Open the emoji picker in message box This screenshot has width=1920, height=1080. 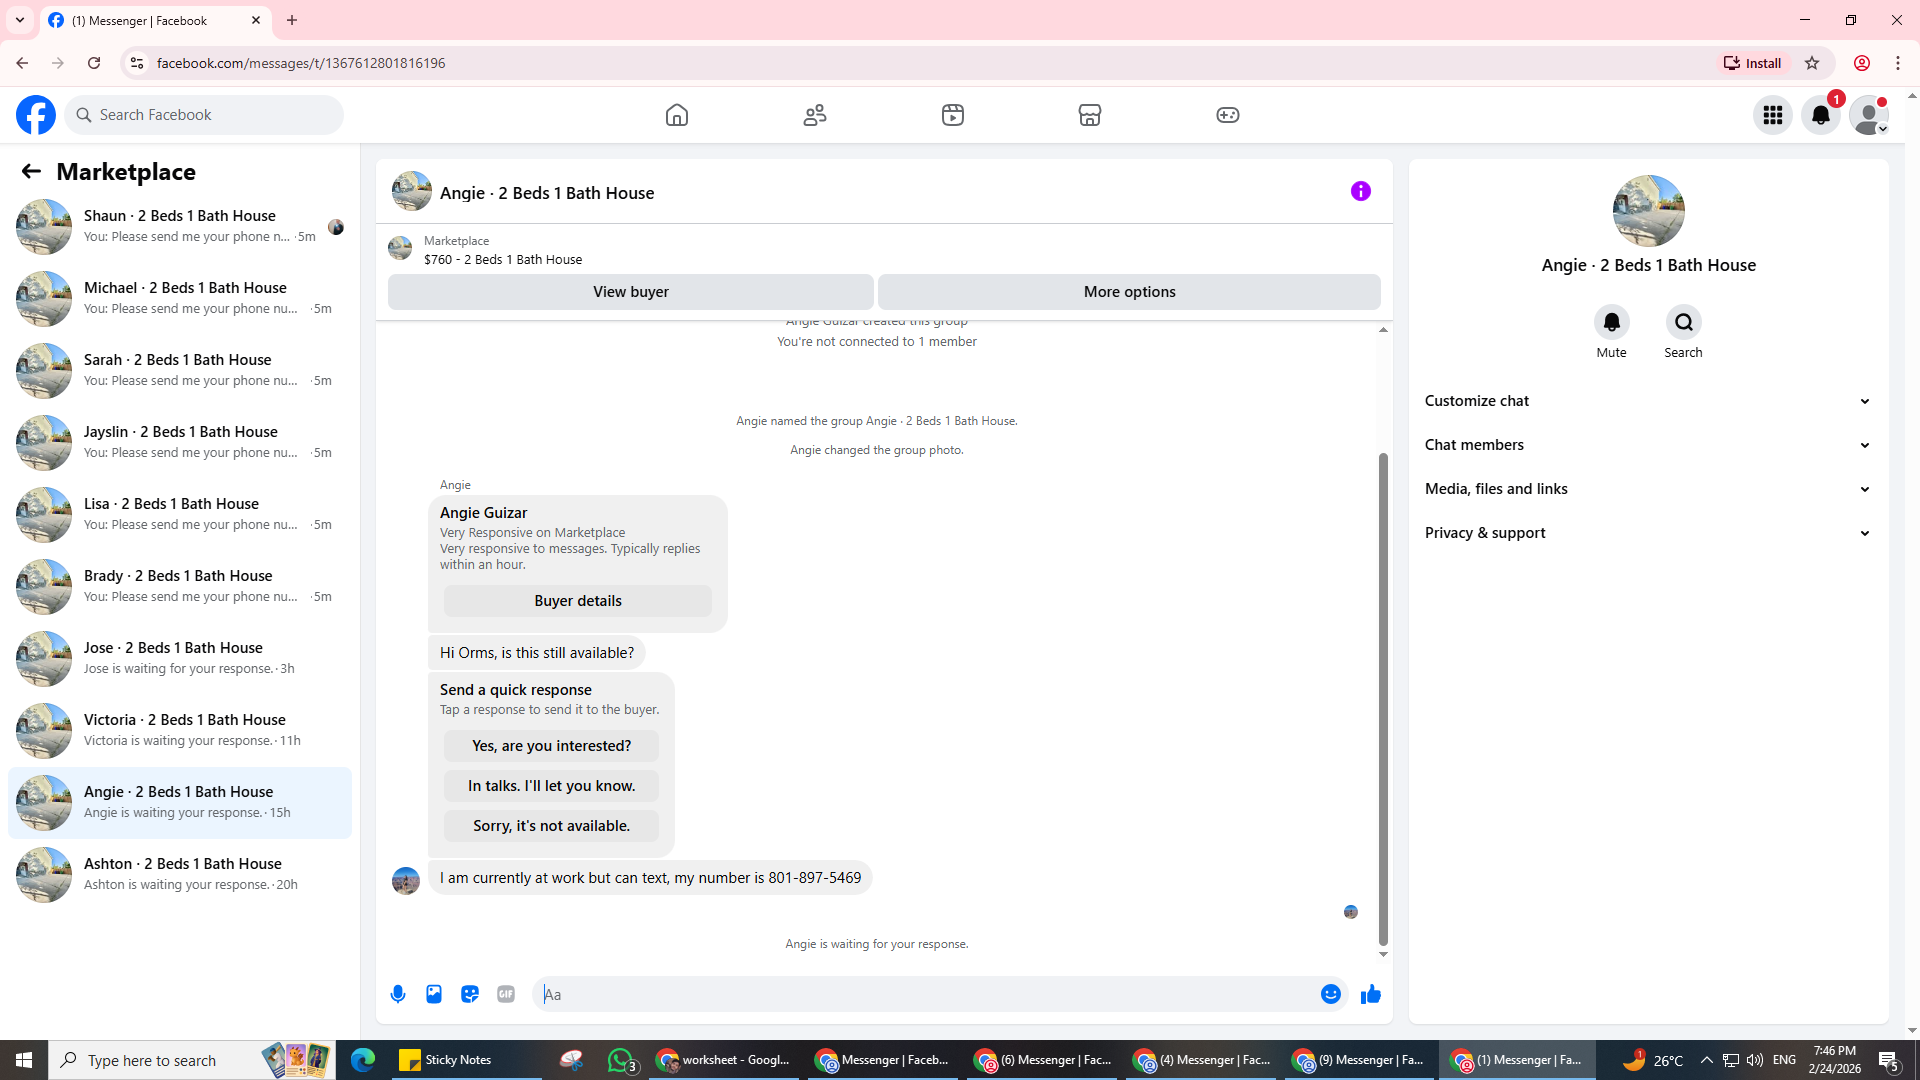[x=1330, y=994]
